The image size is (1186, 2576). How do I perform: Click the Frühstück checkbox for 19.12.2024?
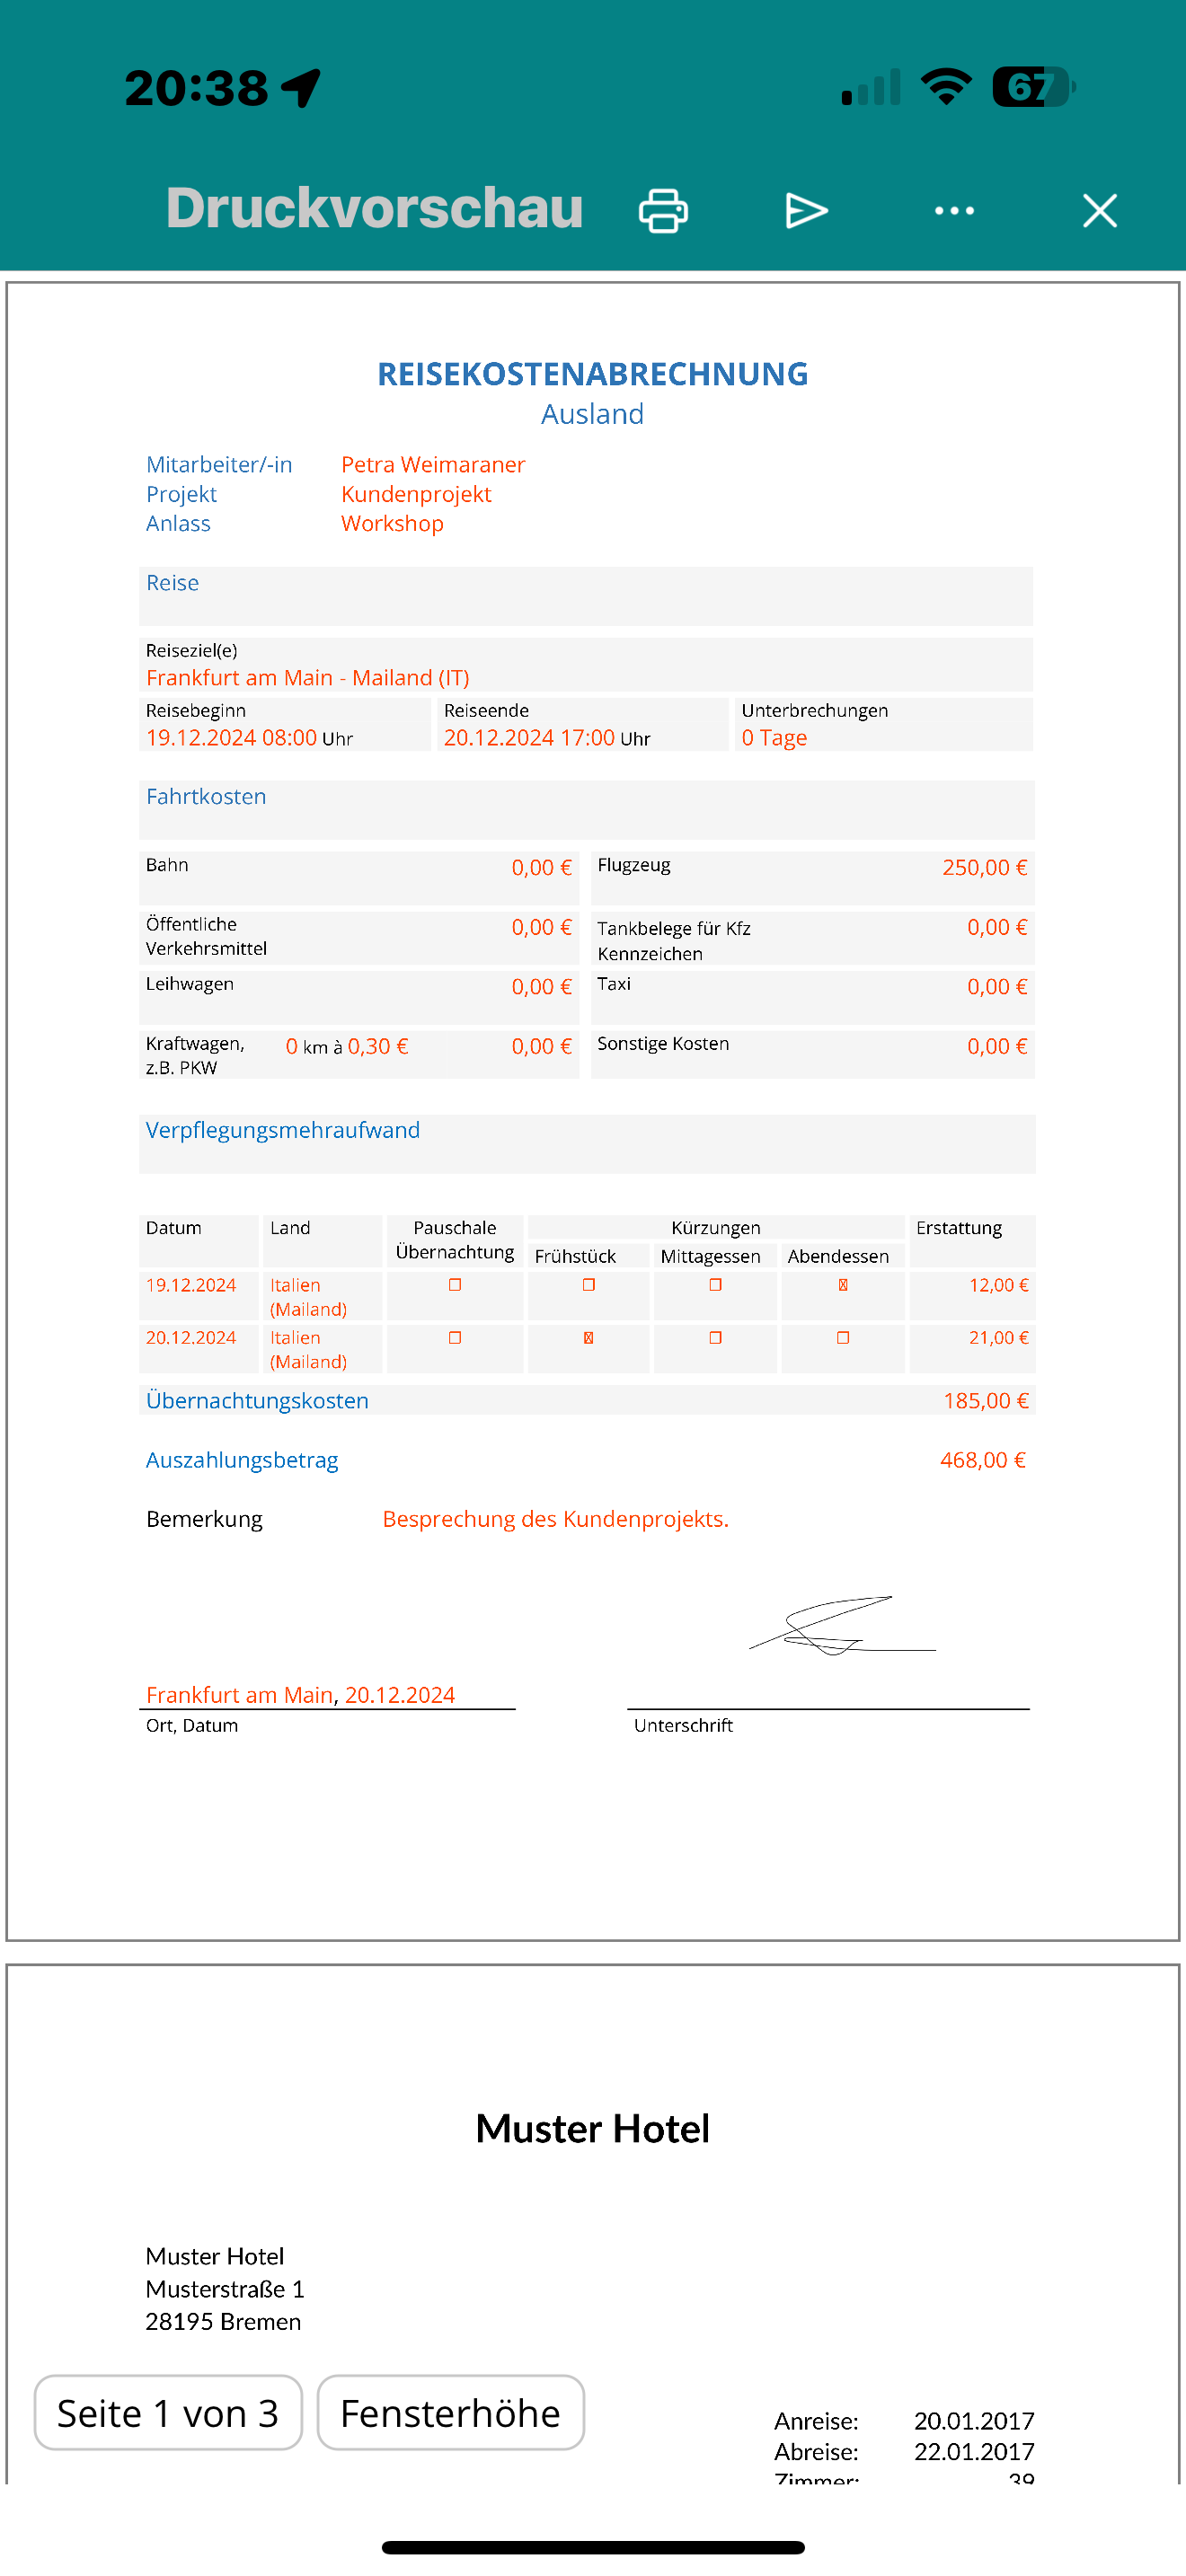click(x=589, y=1285)
